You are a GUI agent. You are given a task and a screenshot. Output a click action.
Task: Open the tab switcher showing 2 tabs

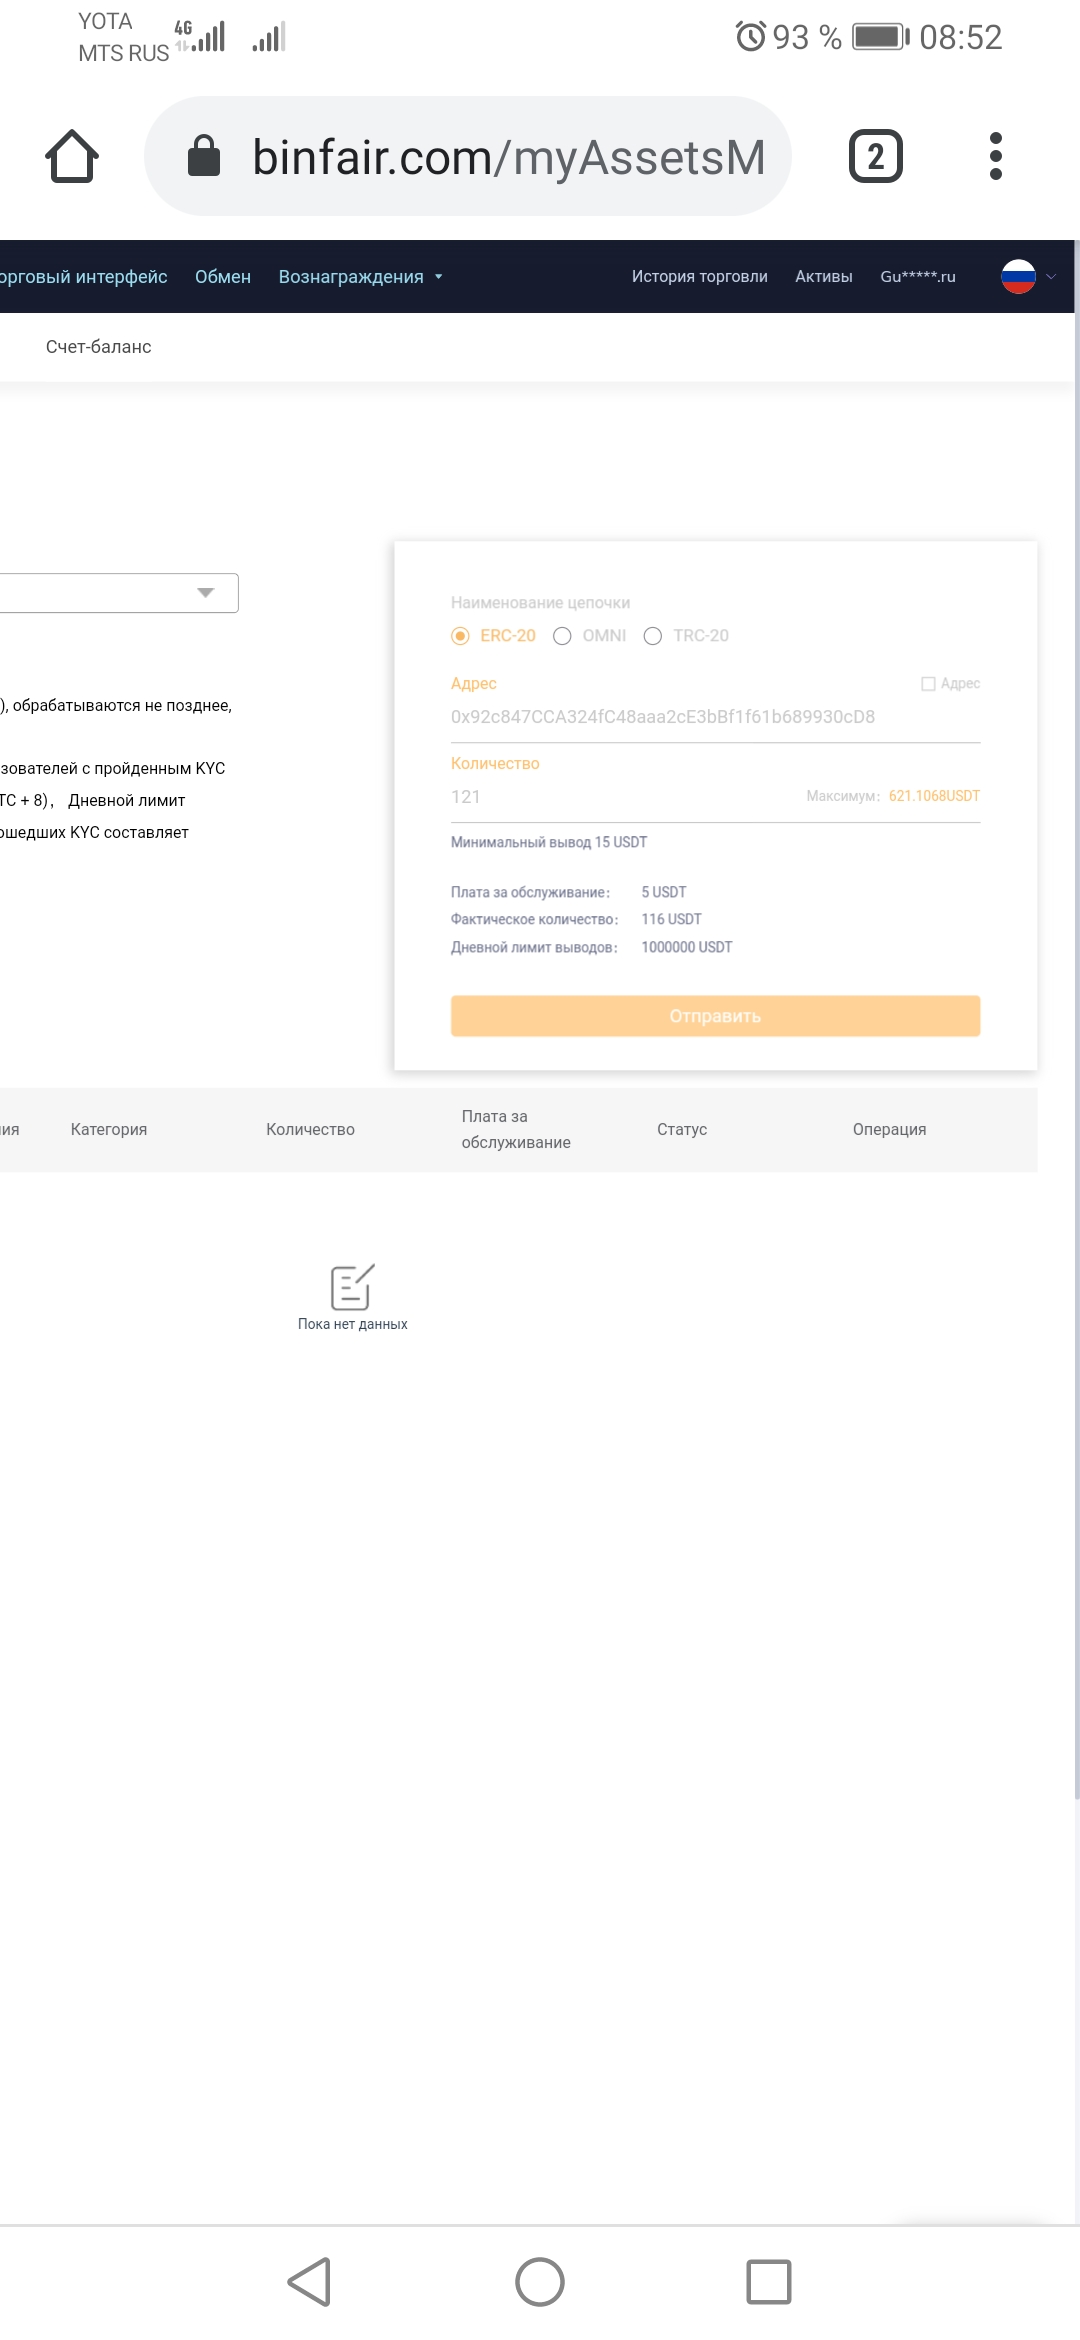[875, 156]
